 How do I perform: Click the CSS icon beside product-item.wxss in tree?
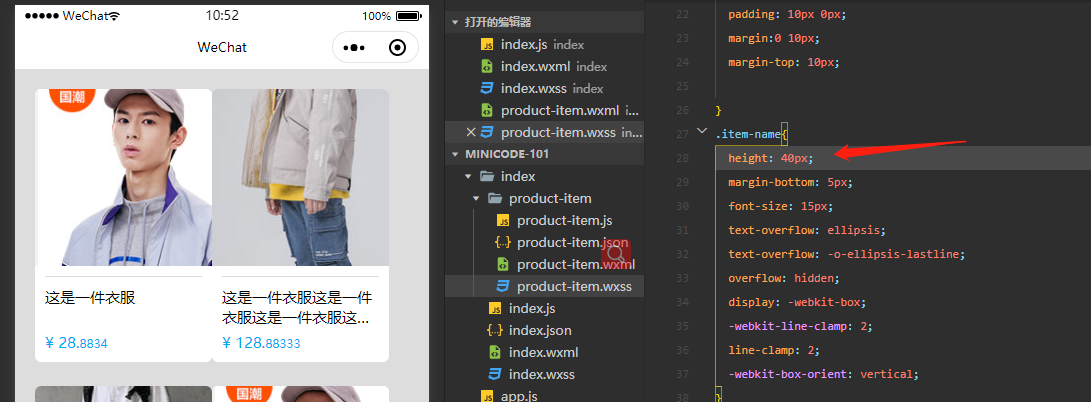click(503, 286)
